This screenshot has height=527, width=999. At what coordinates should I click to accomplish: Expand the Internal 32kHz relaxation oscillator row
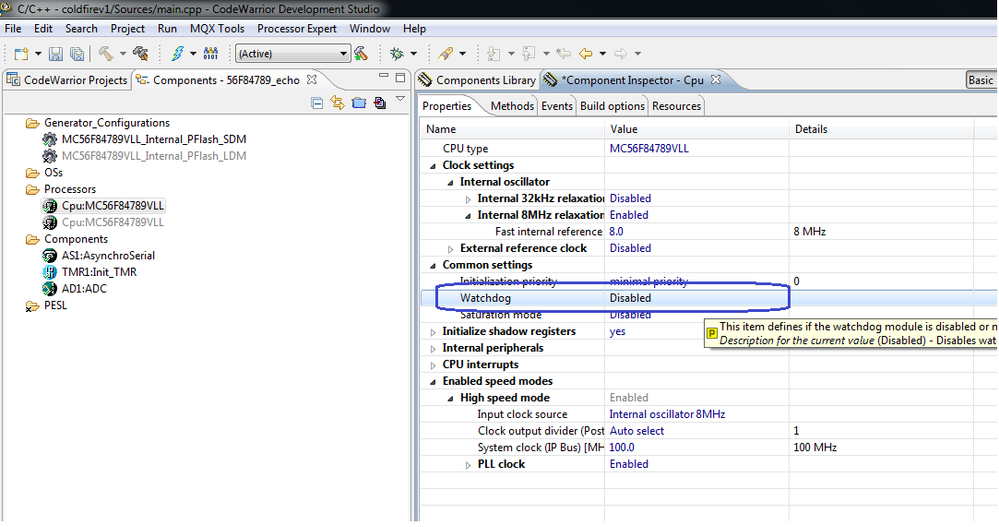coord(468,199)
